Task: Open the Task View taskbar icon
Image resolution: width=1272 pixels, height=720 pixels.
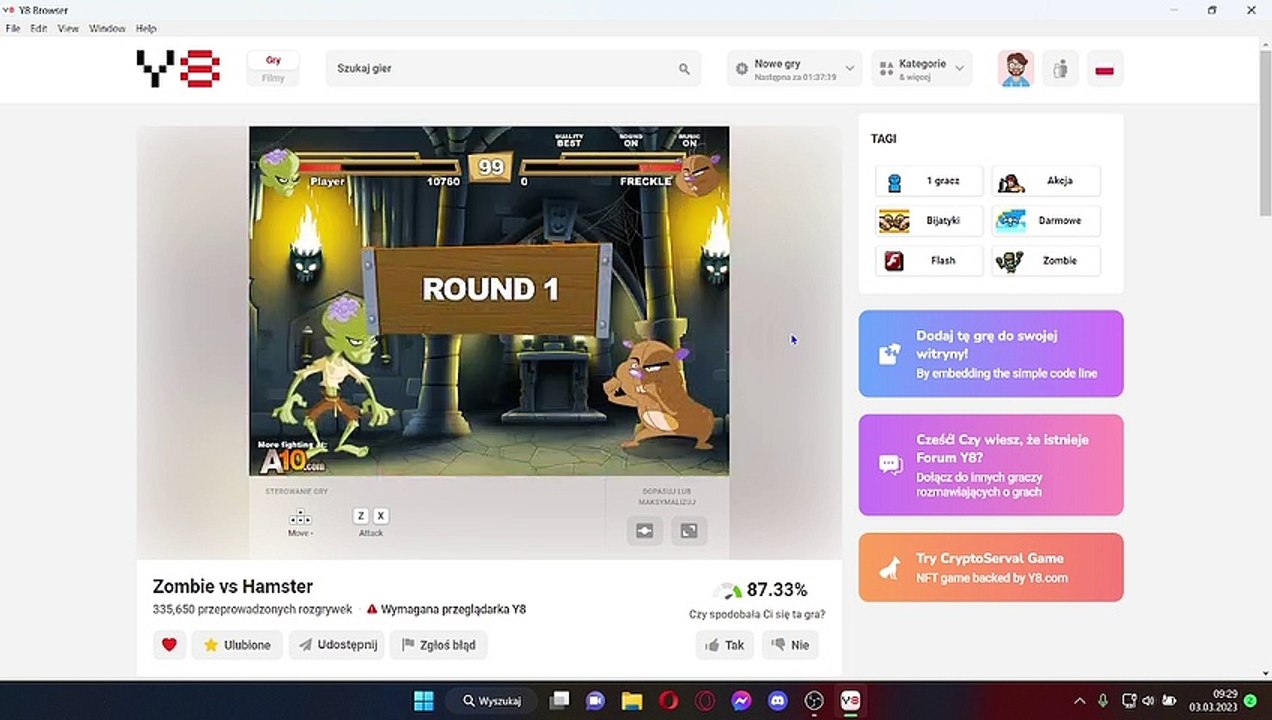Action: [560, 700]
